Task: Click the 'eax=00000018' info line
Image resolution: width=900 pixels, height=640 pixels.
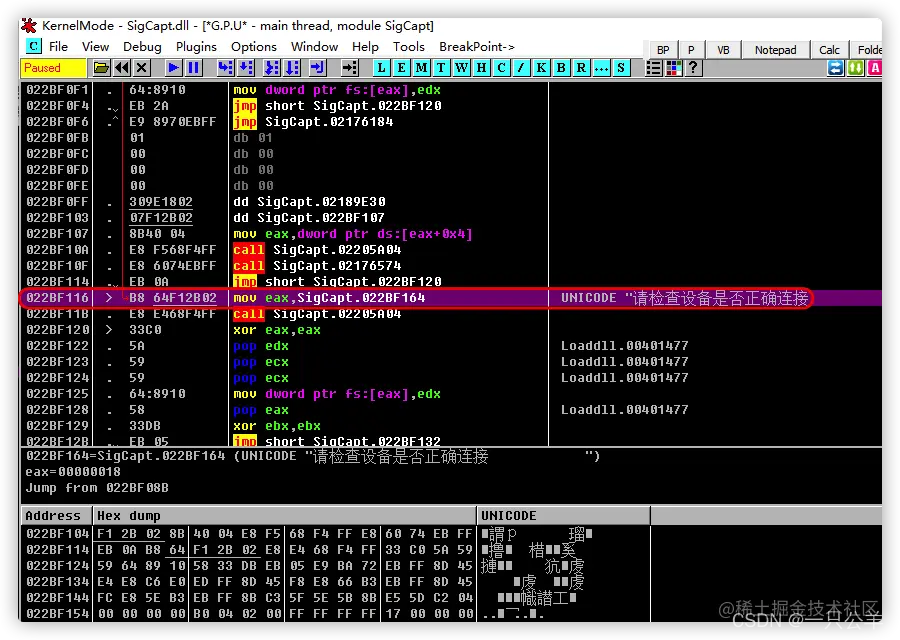Action: (x=73, y=472)
